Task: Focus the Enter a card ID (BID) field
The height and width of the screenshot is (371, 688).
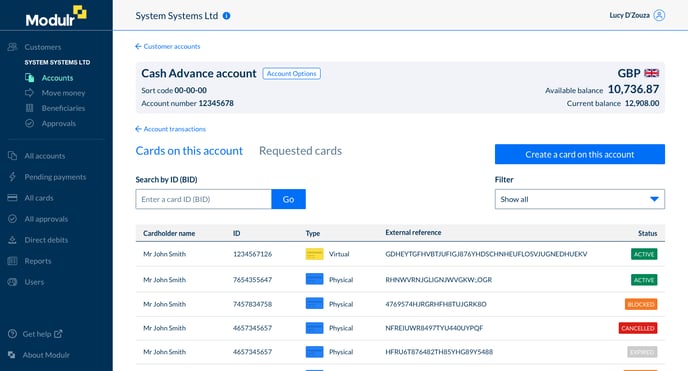Action: point(204,199)
